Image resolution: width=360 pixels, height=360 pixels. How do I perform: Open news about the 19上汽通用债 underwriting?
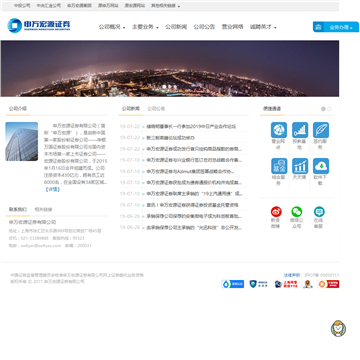point(195,194)
